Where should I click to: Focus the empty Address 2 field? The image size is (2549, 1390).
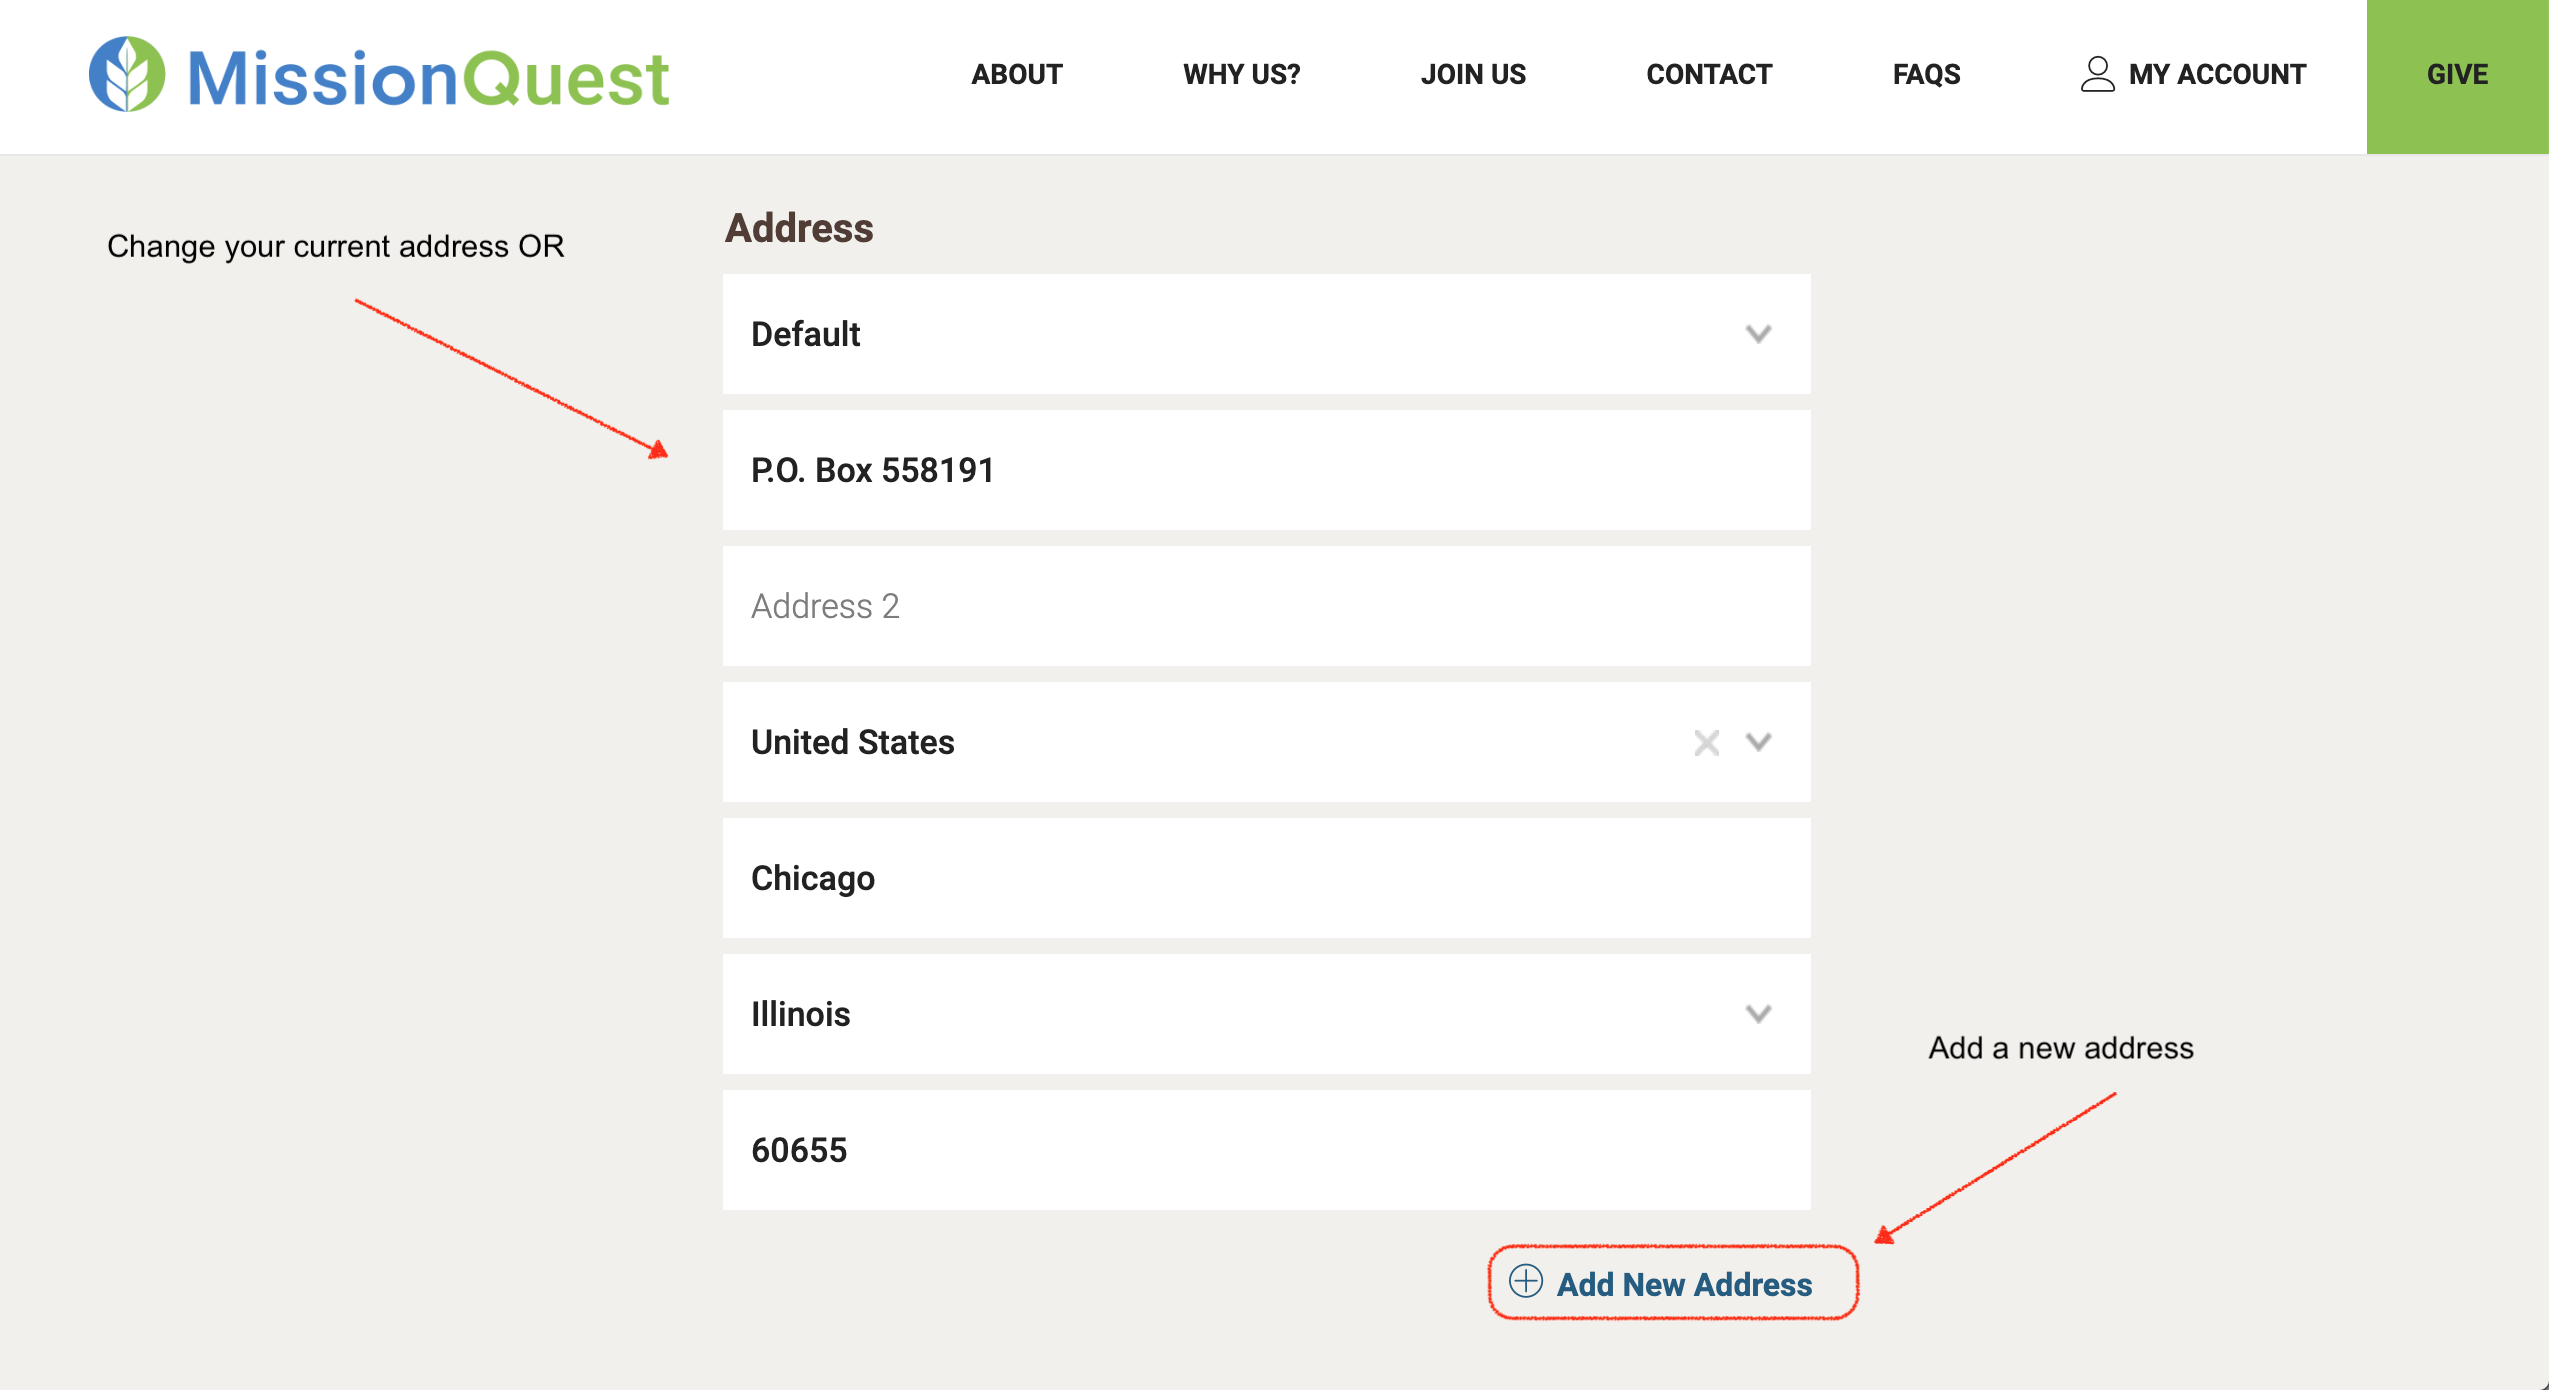(x=1265, y=606)
